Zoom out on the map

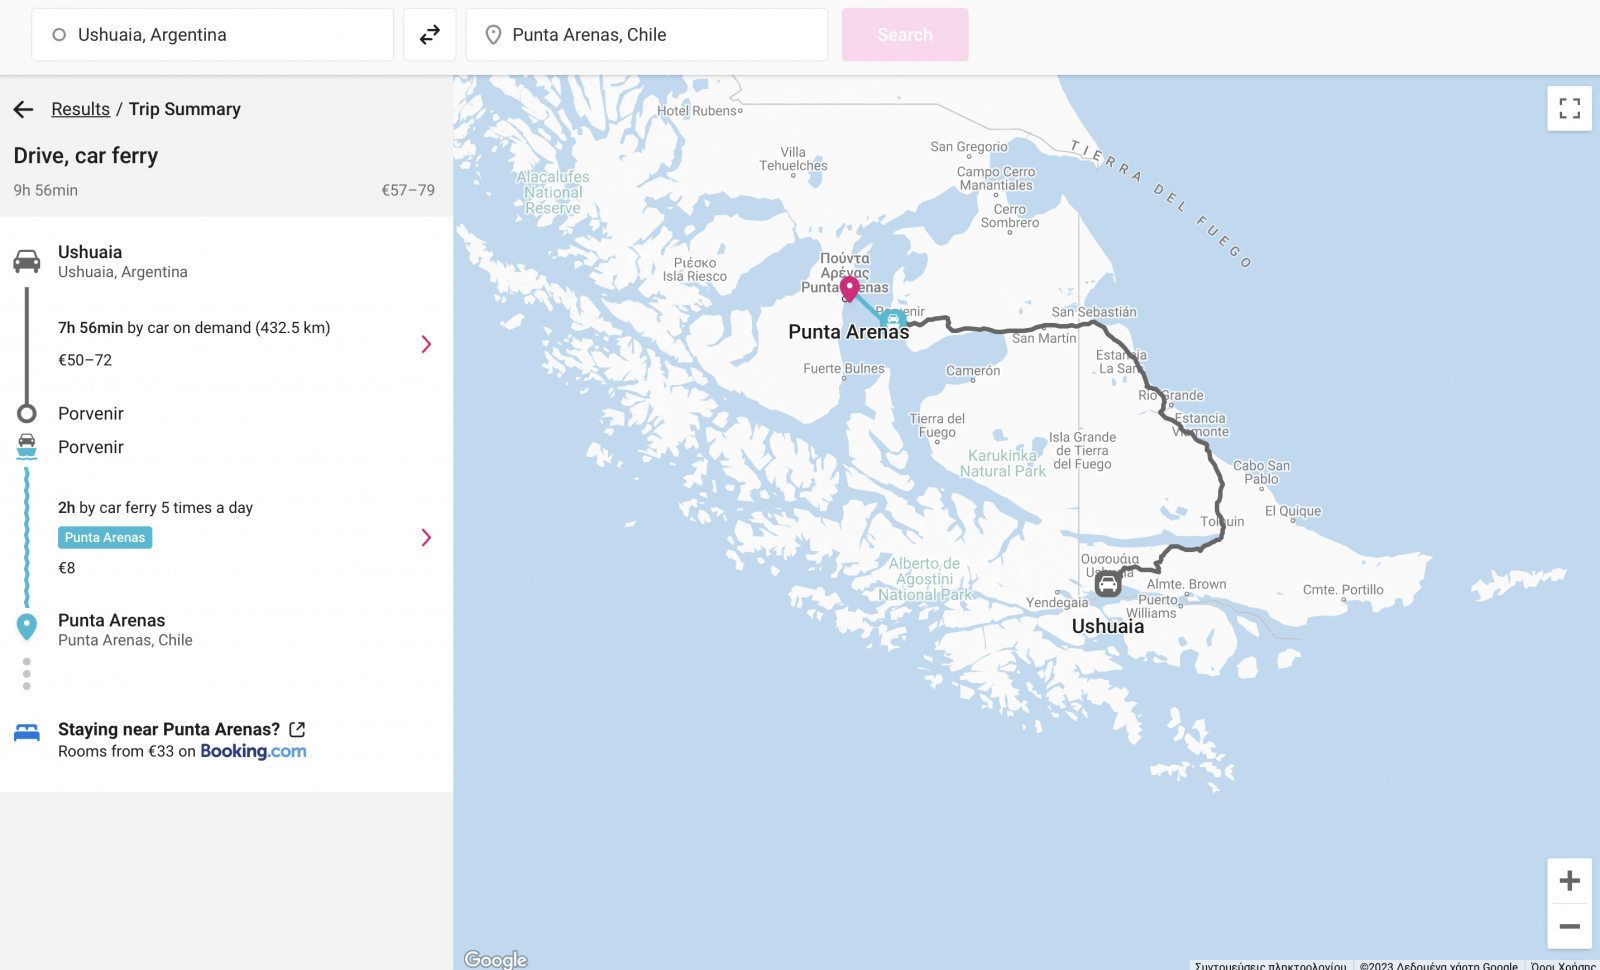(x=1569, y=926)
